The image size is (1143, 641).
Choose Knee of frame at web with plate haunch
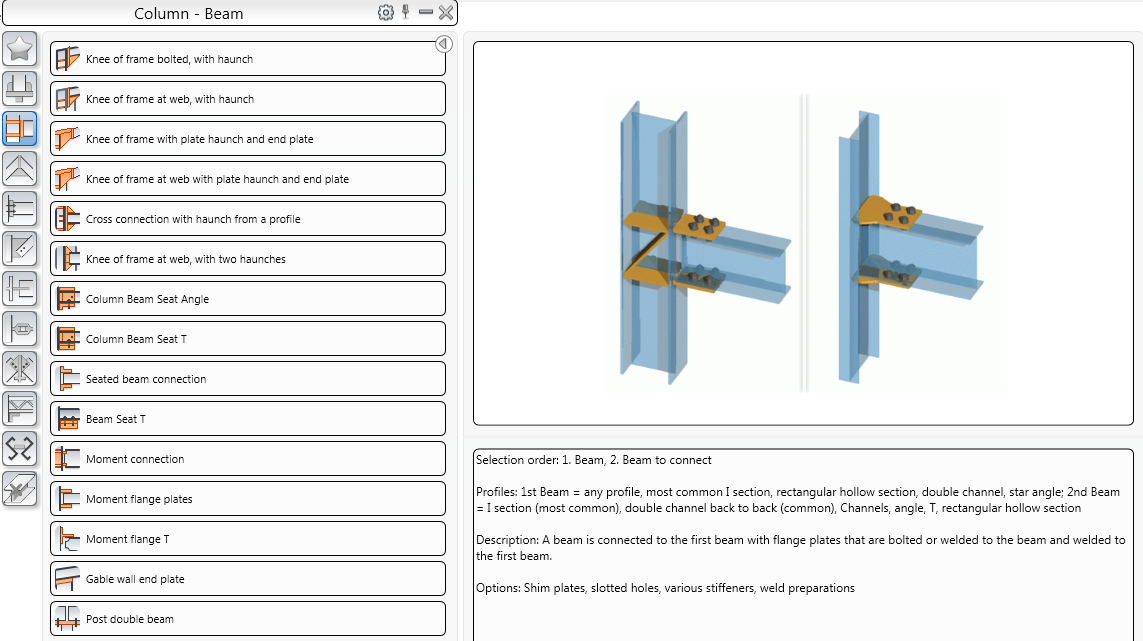click(248, 179)
